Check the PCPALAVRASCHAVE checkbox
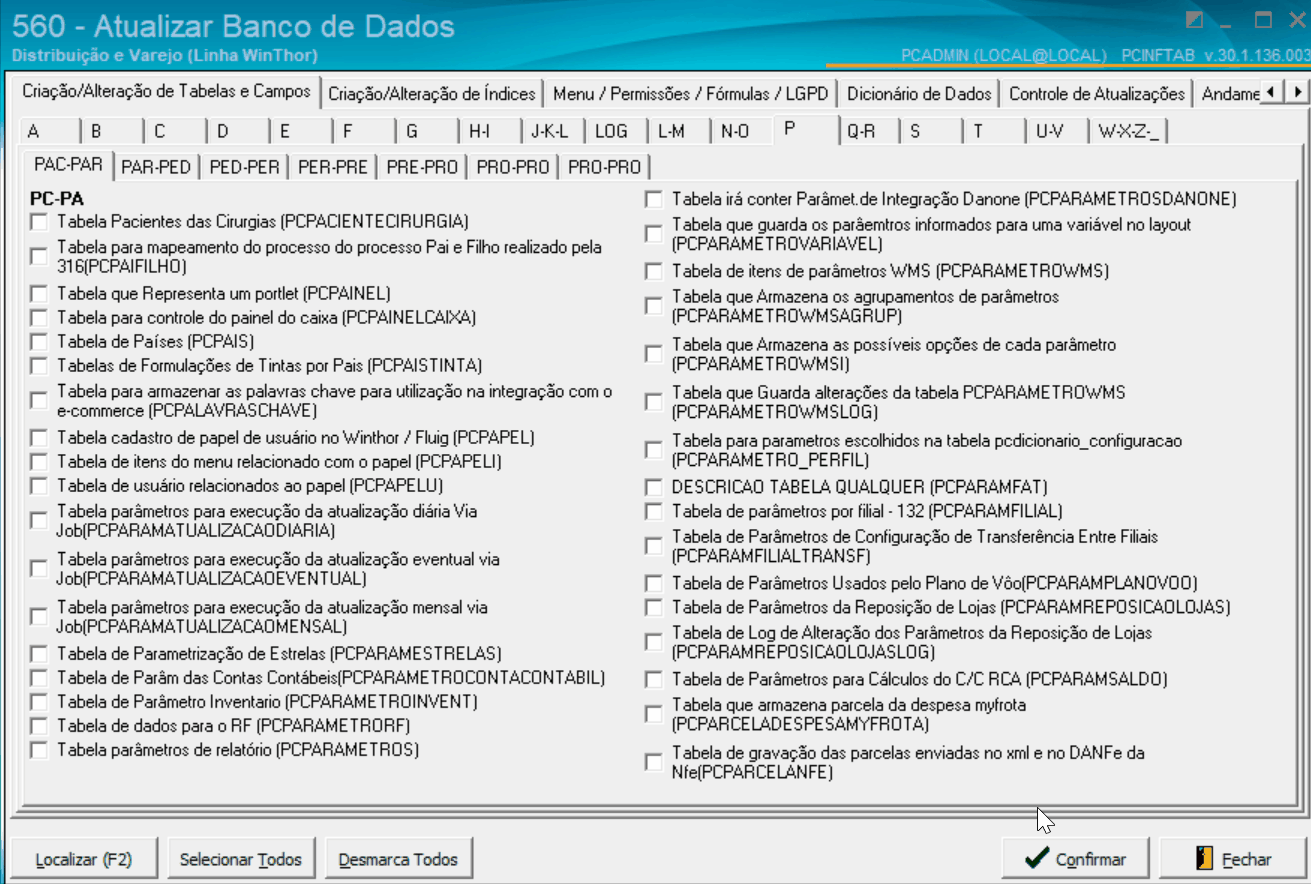Image resolution: width=1311 pixels, height=884 pixels. point(39,401)
